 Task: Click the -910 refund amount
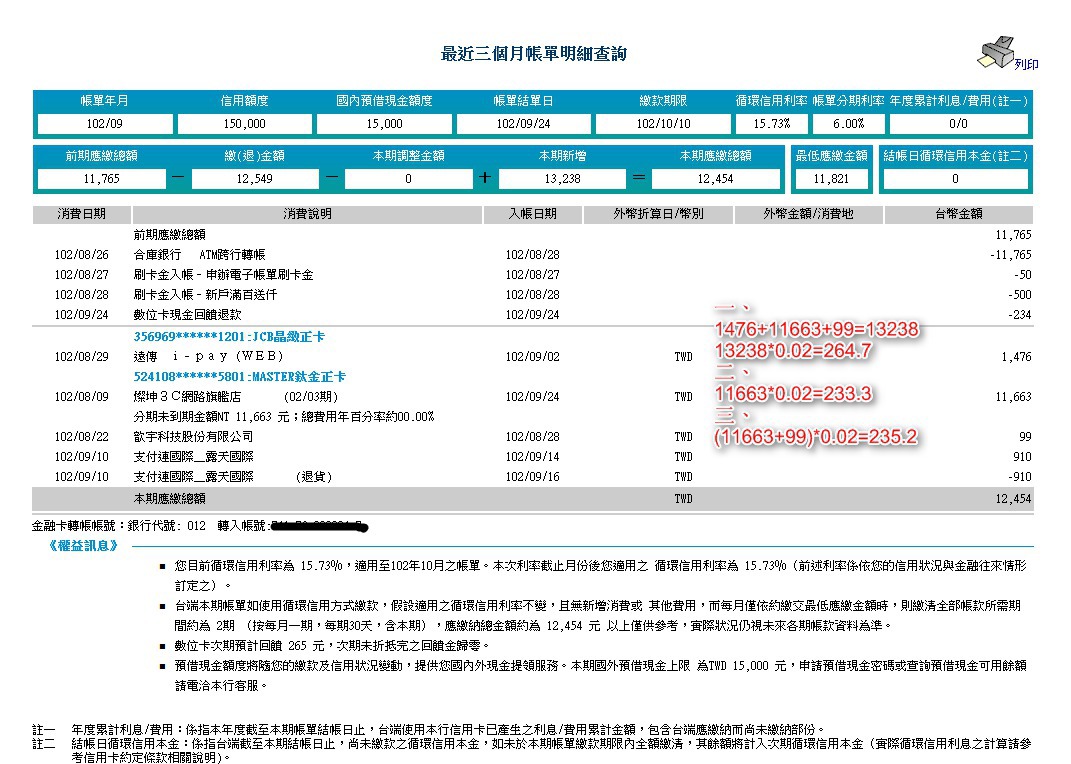coord(1020,477)
